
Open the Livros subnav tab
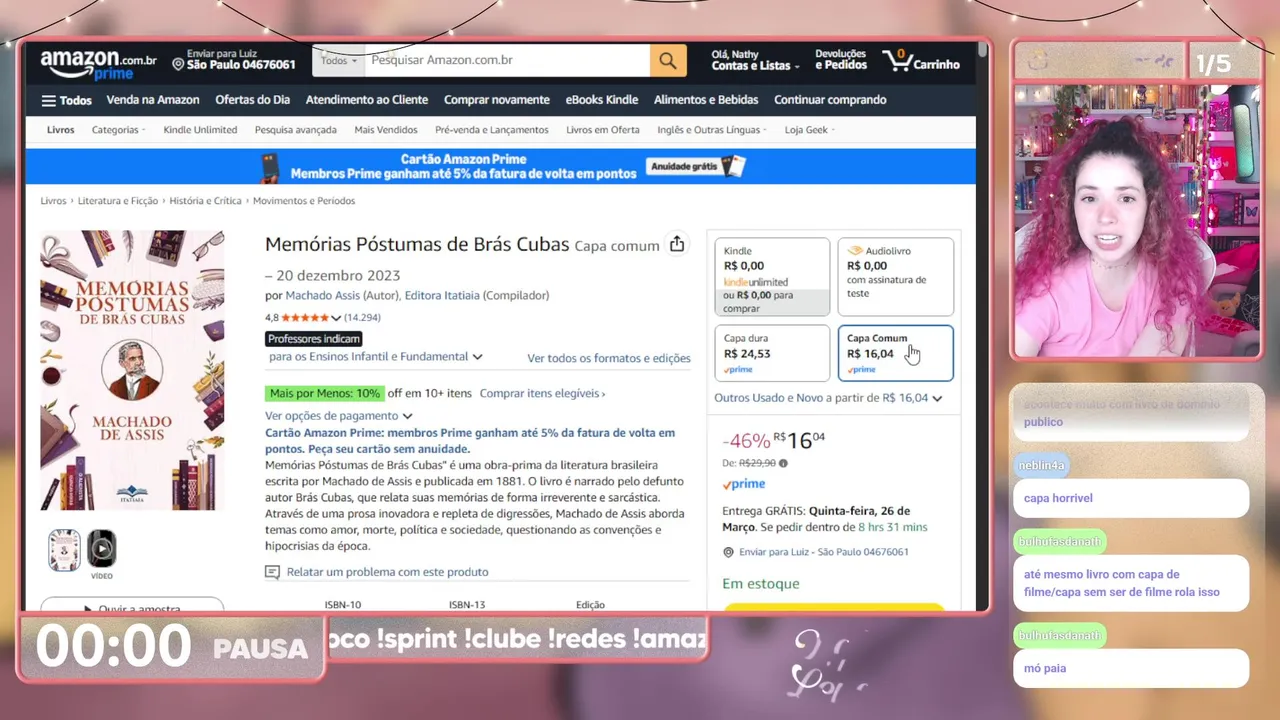(x=60, y=130)
